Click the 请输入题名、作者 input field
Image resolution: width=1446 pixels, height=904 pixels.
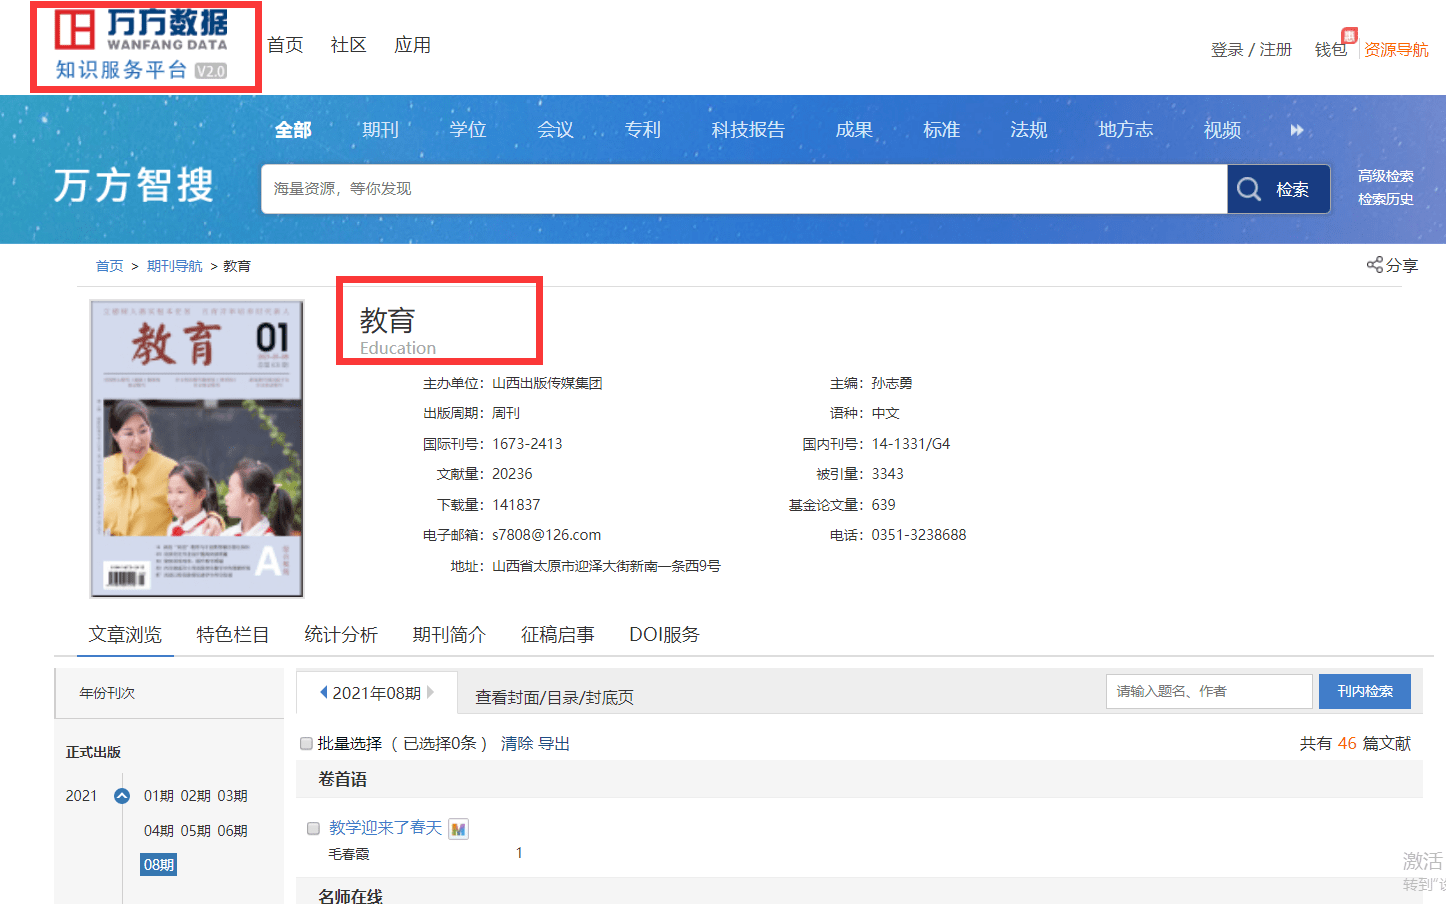(1209, 690)
